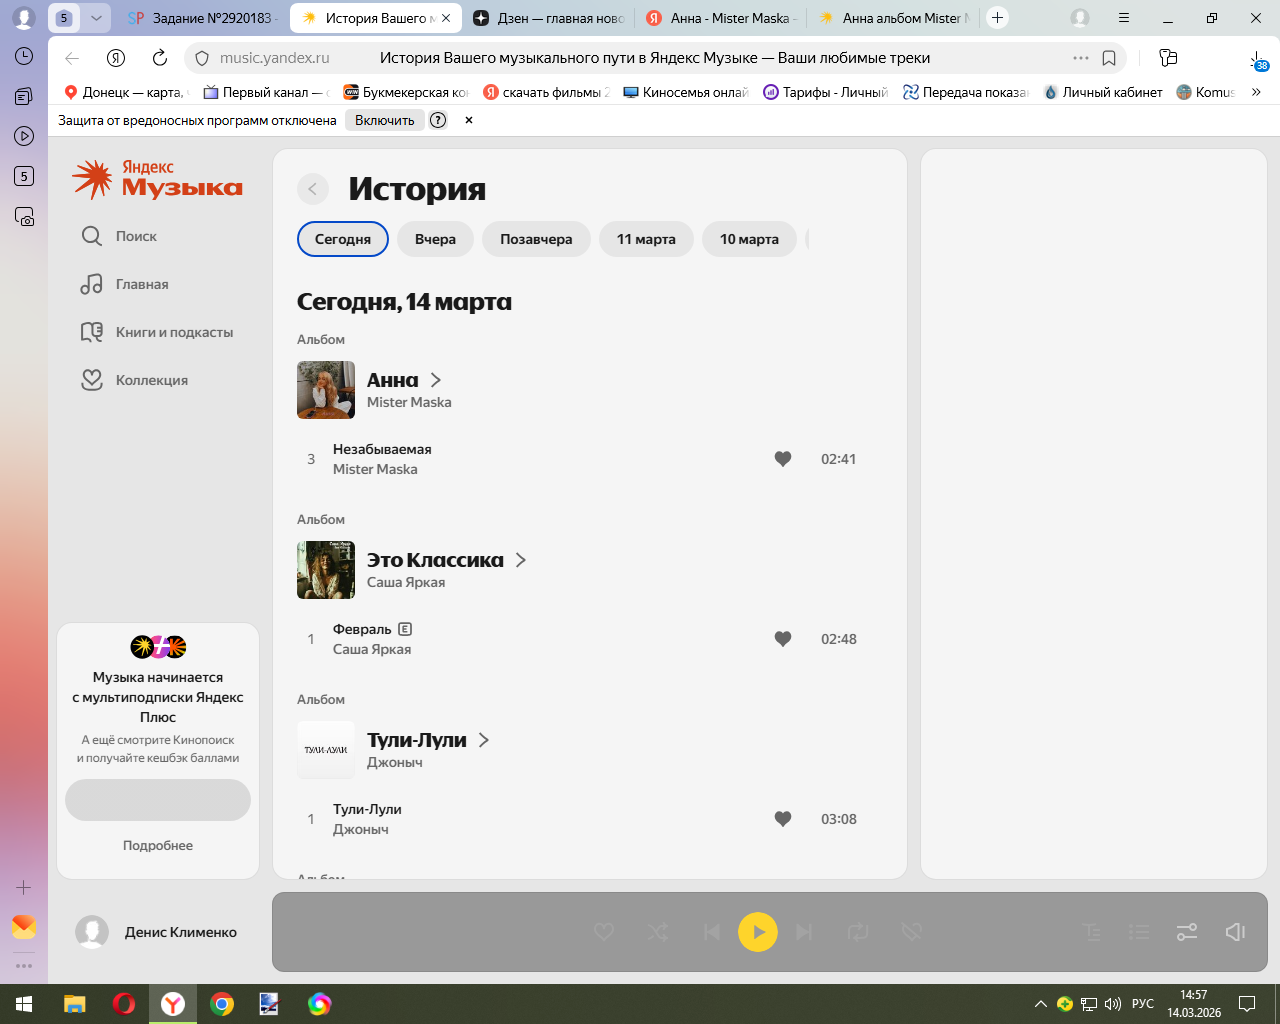Click Включить button for malware protection
This screenshot has height=1024, width=1280.
(384, 120)
